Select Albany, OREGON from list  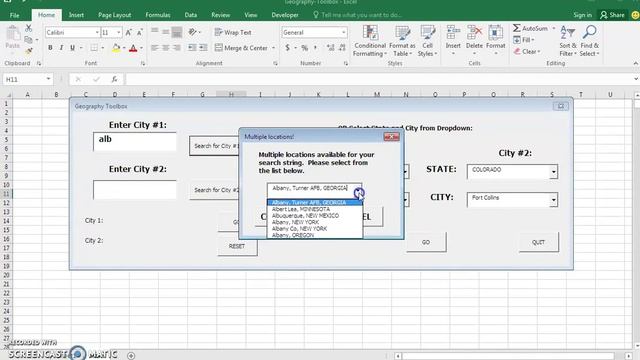point(314,235)
